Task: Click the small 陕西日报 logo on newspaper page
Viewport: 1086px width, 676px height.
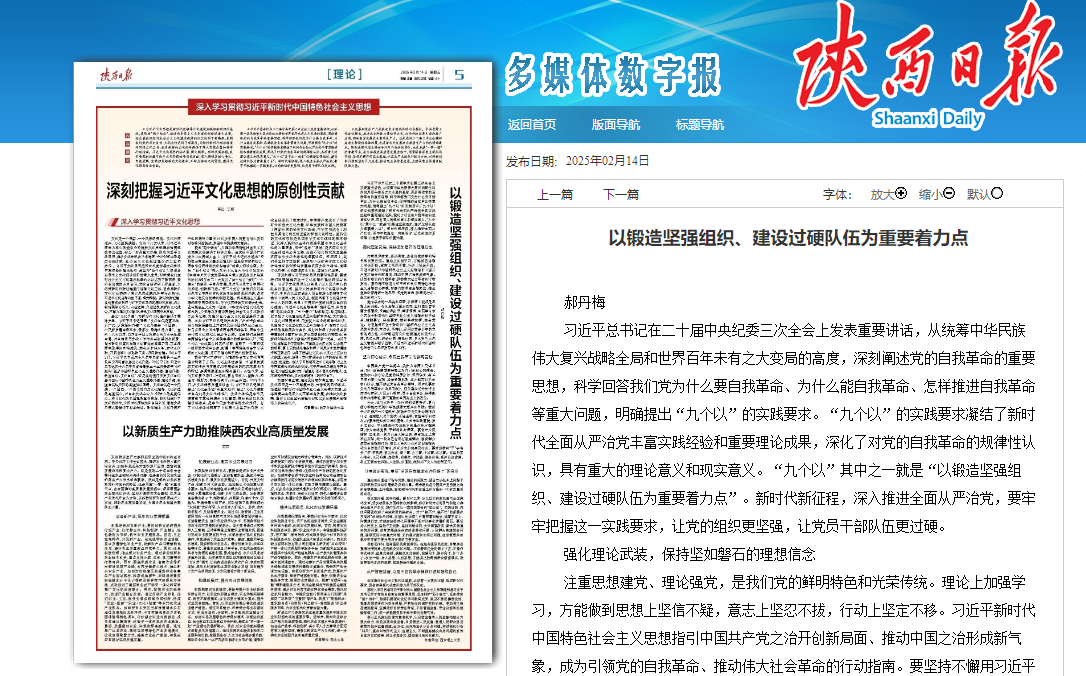Action: 116,75
